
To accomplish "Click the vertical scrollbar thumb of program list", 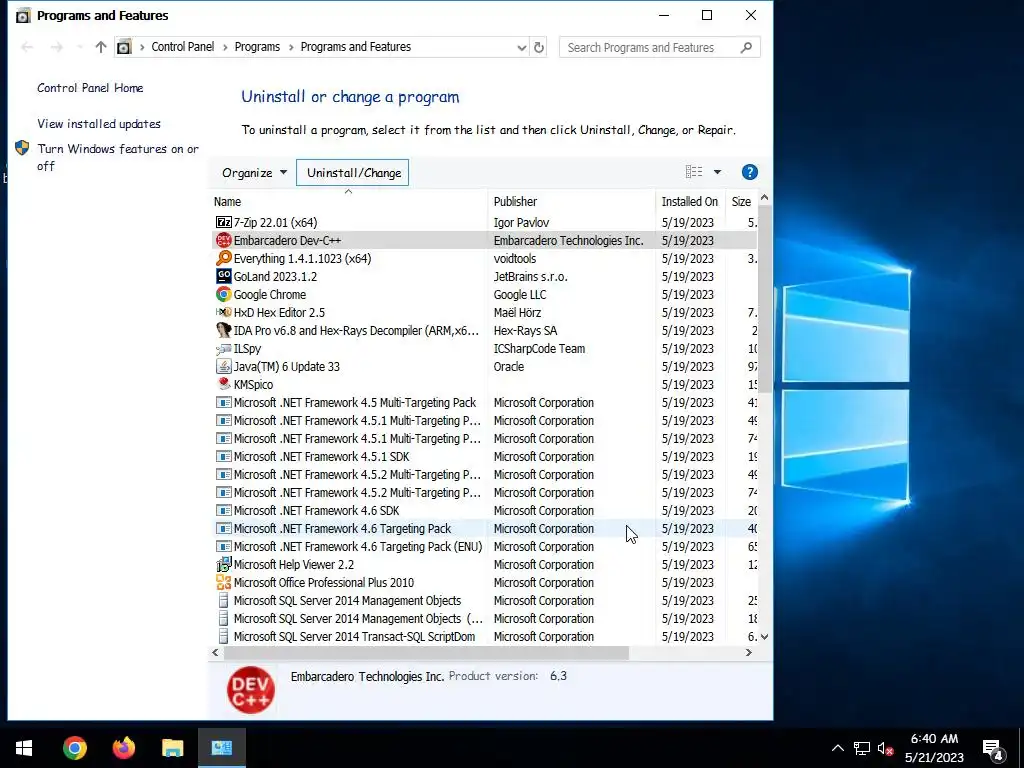I will point(765,298).
